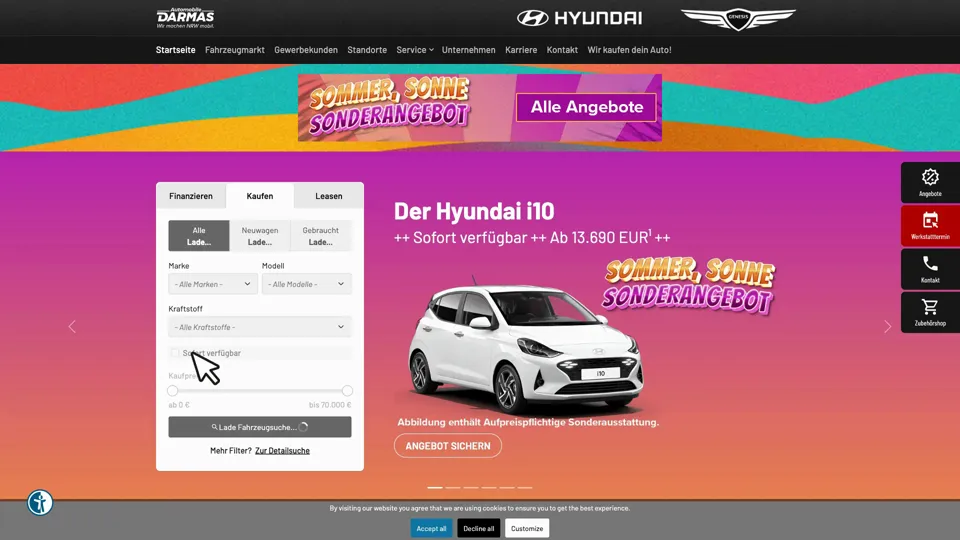Select the Alle vehicle filter
960x540 pixels.
point(199,236)
